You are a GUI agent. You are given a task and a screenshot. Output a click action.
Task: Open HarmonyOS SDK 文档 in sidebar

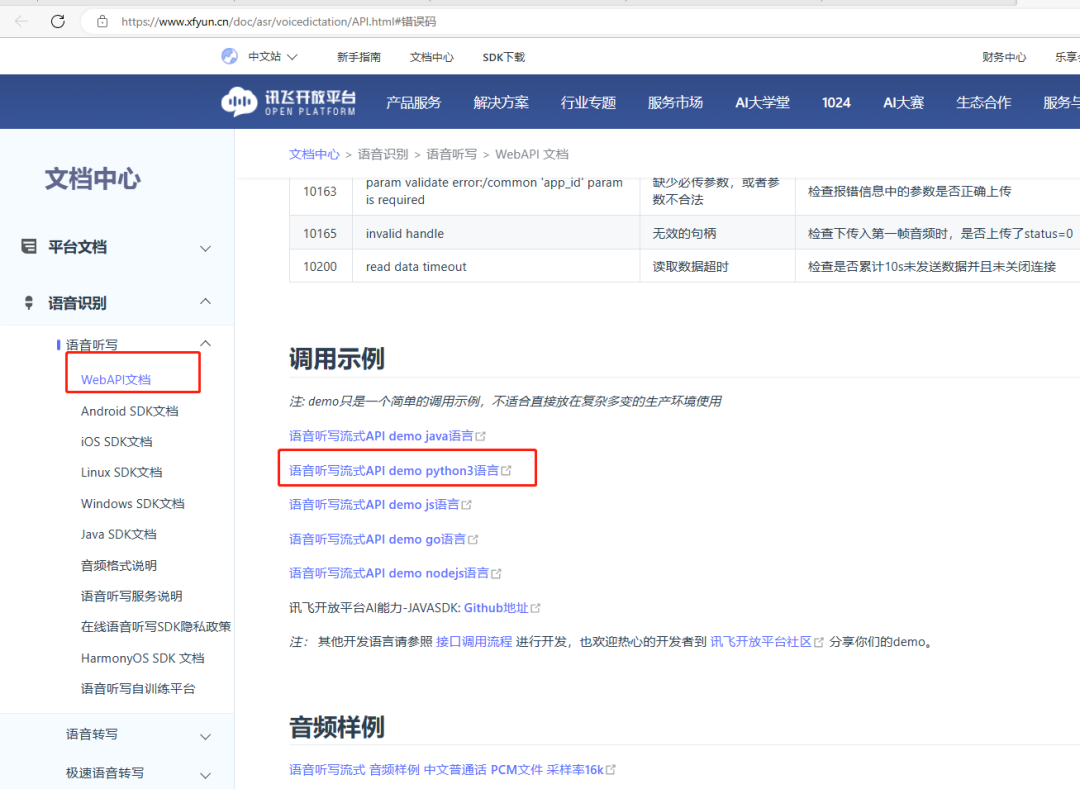(143, 658)
